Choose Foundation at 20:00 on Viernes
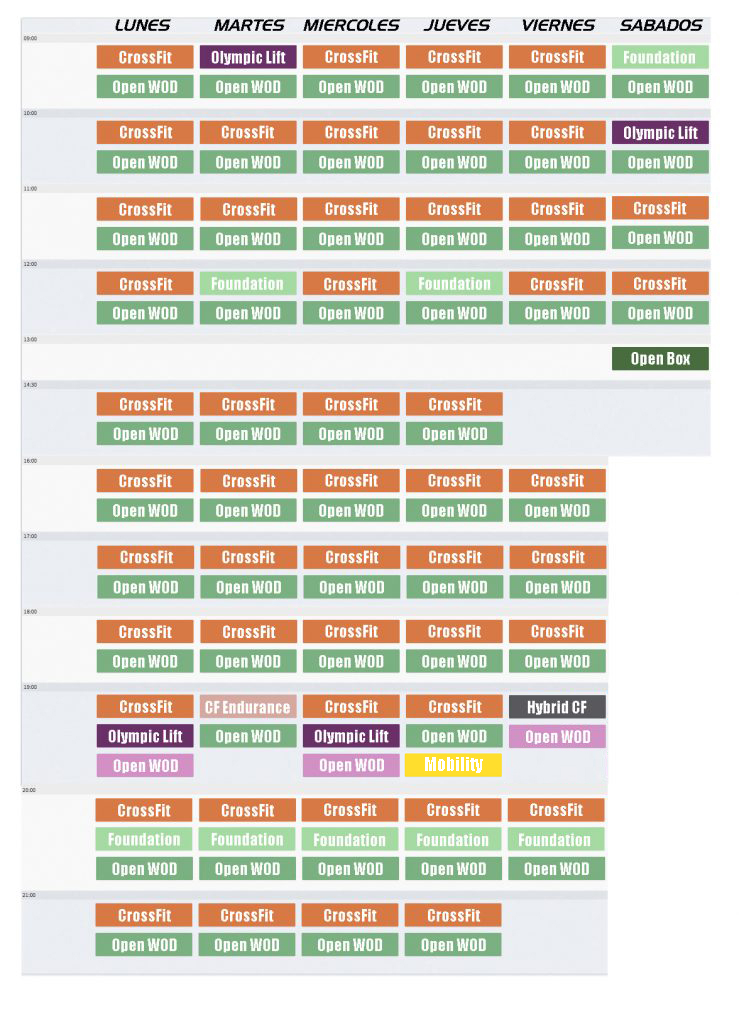Viewport: 739px width, 1024px height. coord(556,839)
